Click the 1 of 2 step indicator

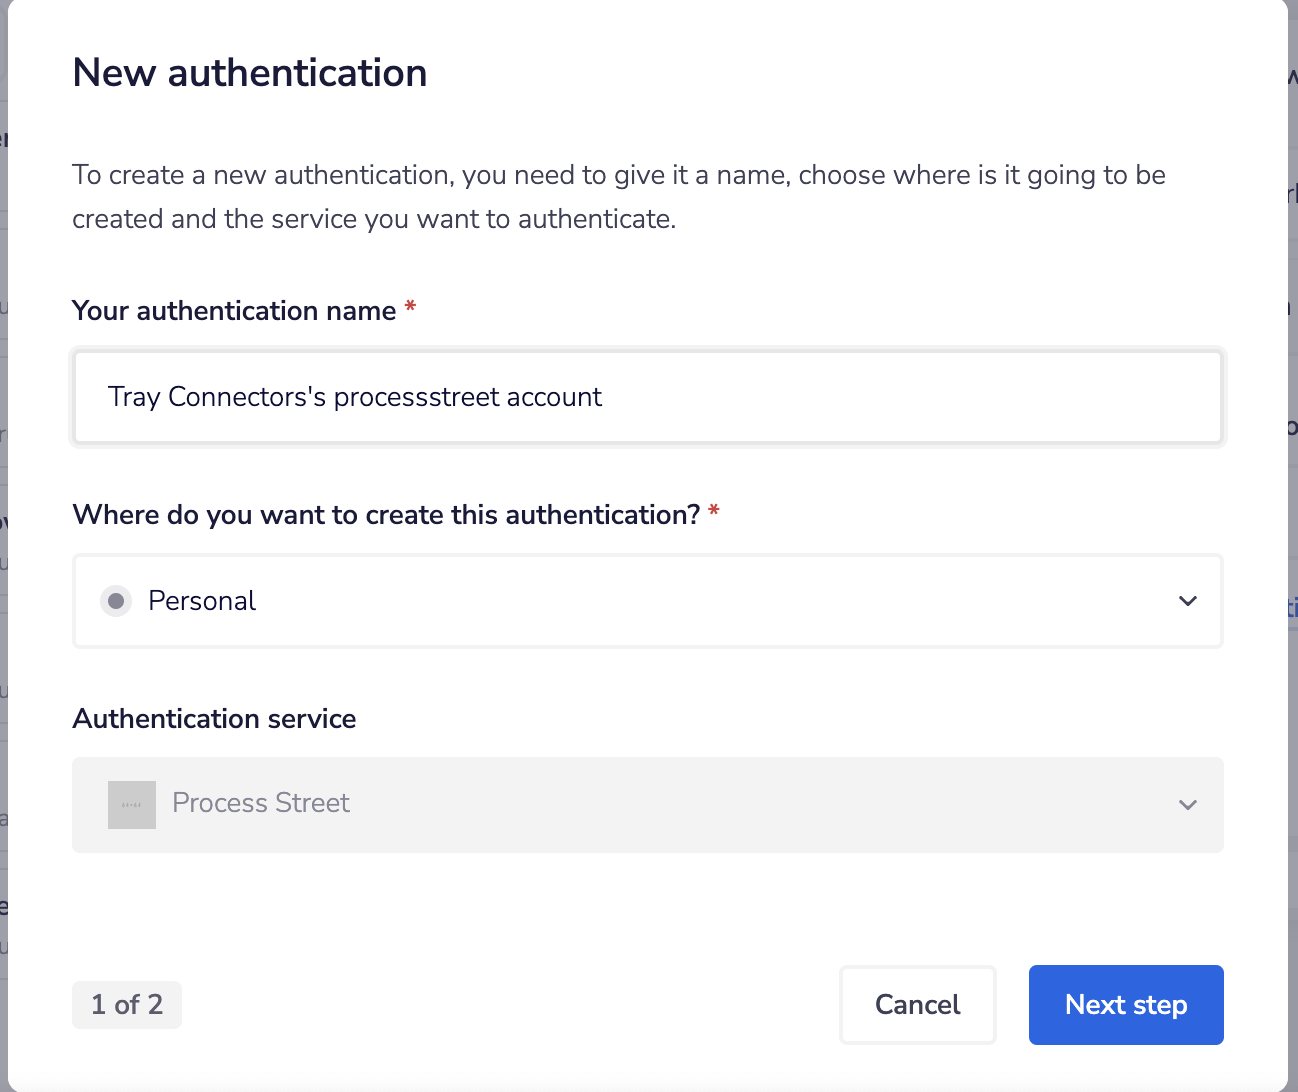(127, 1004)
